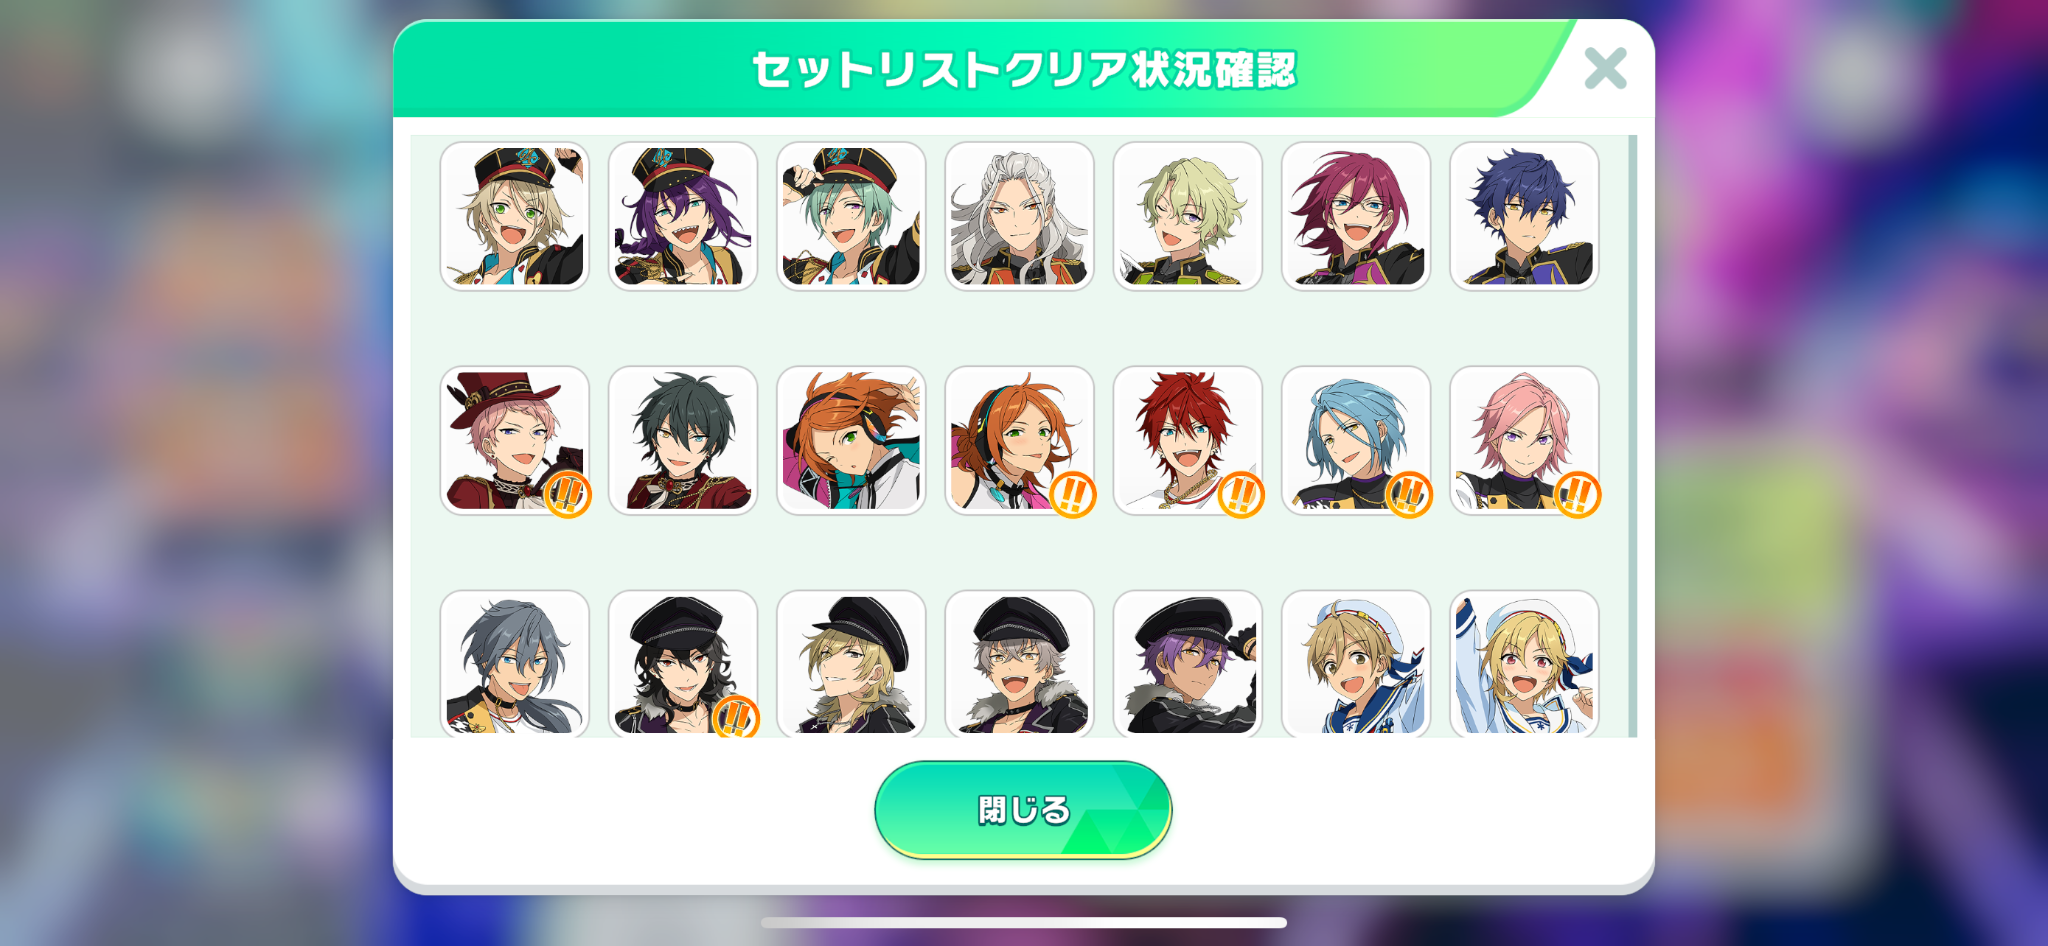Select the blond character with black military hat

514,216
